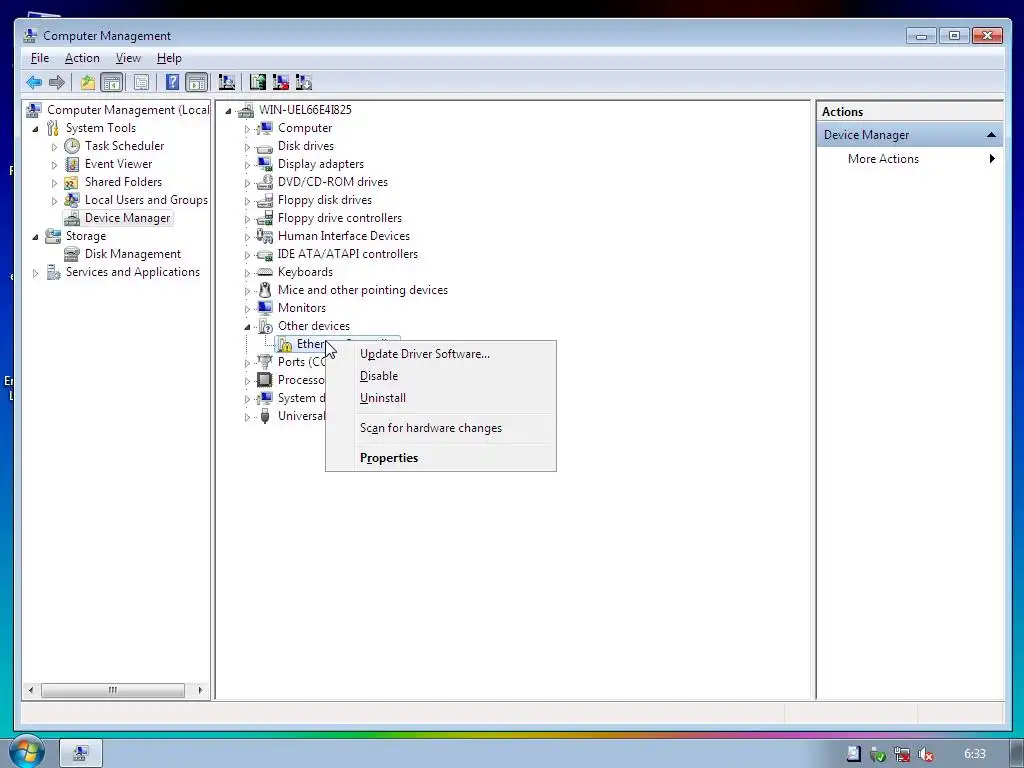
Task: Expand Local Users and Groups node
Action: click(54, 201)
